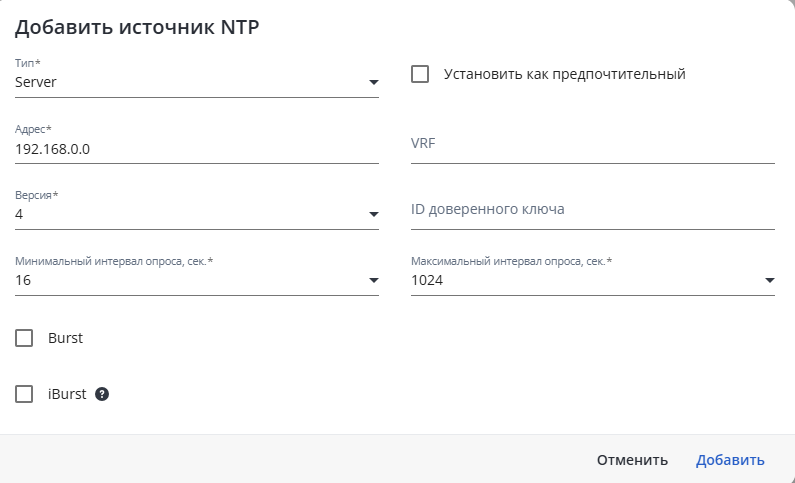Click the iBurst help question-mark icon
795x483 pixels.
102,394
